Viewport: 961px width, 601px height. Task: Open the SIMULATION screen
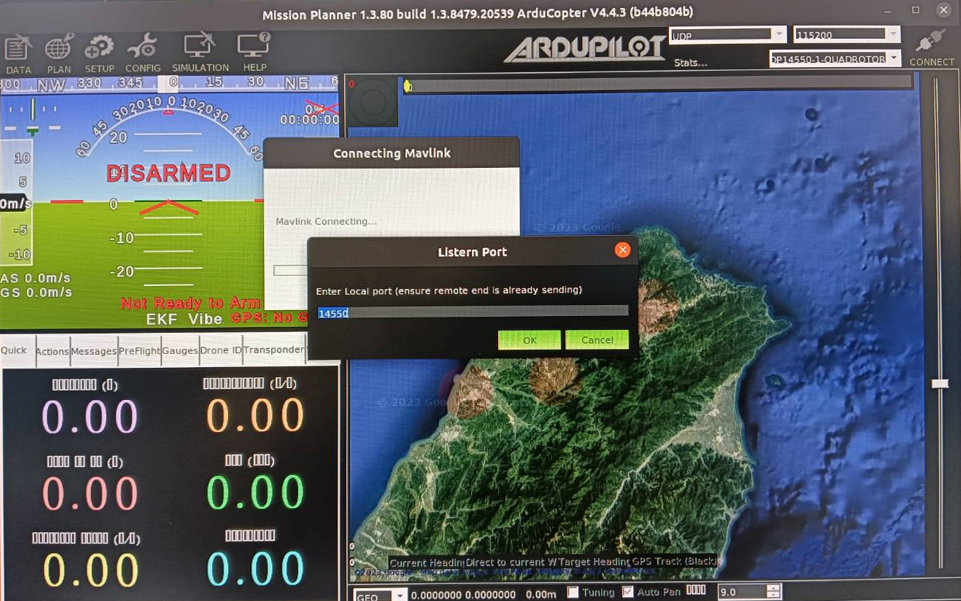coord(200,54)
